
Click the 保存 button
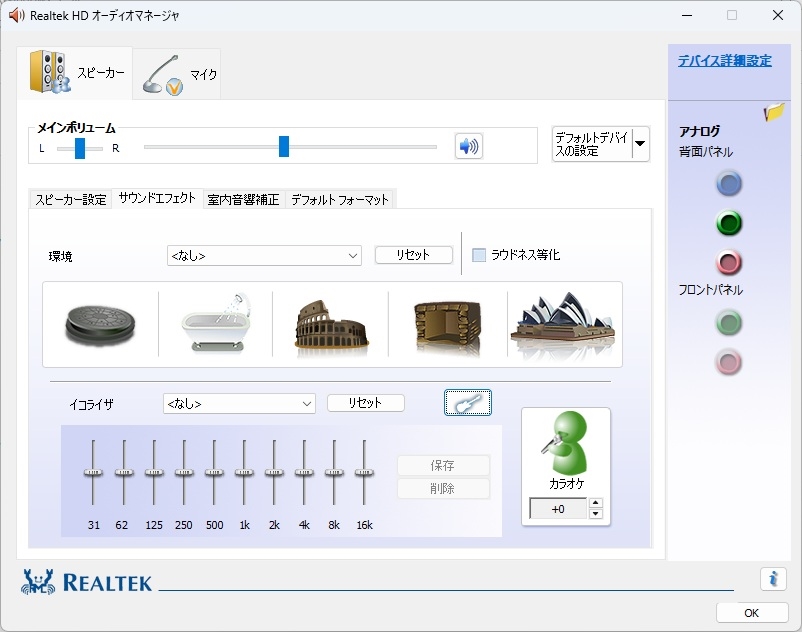(443, 465)
